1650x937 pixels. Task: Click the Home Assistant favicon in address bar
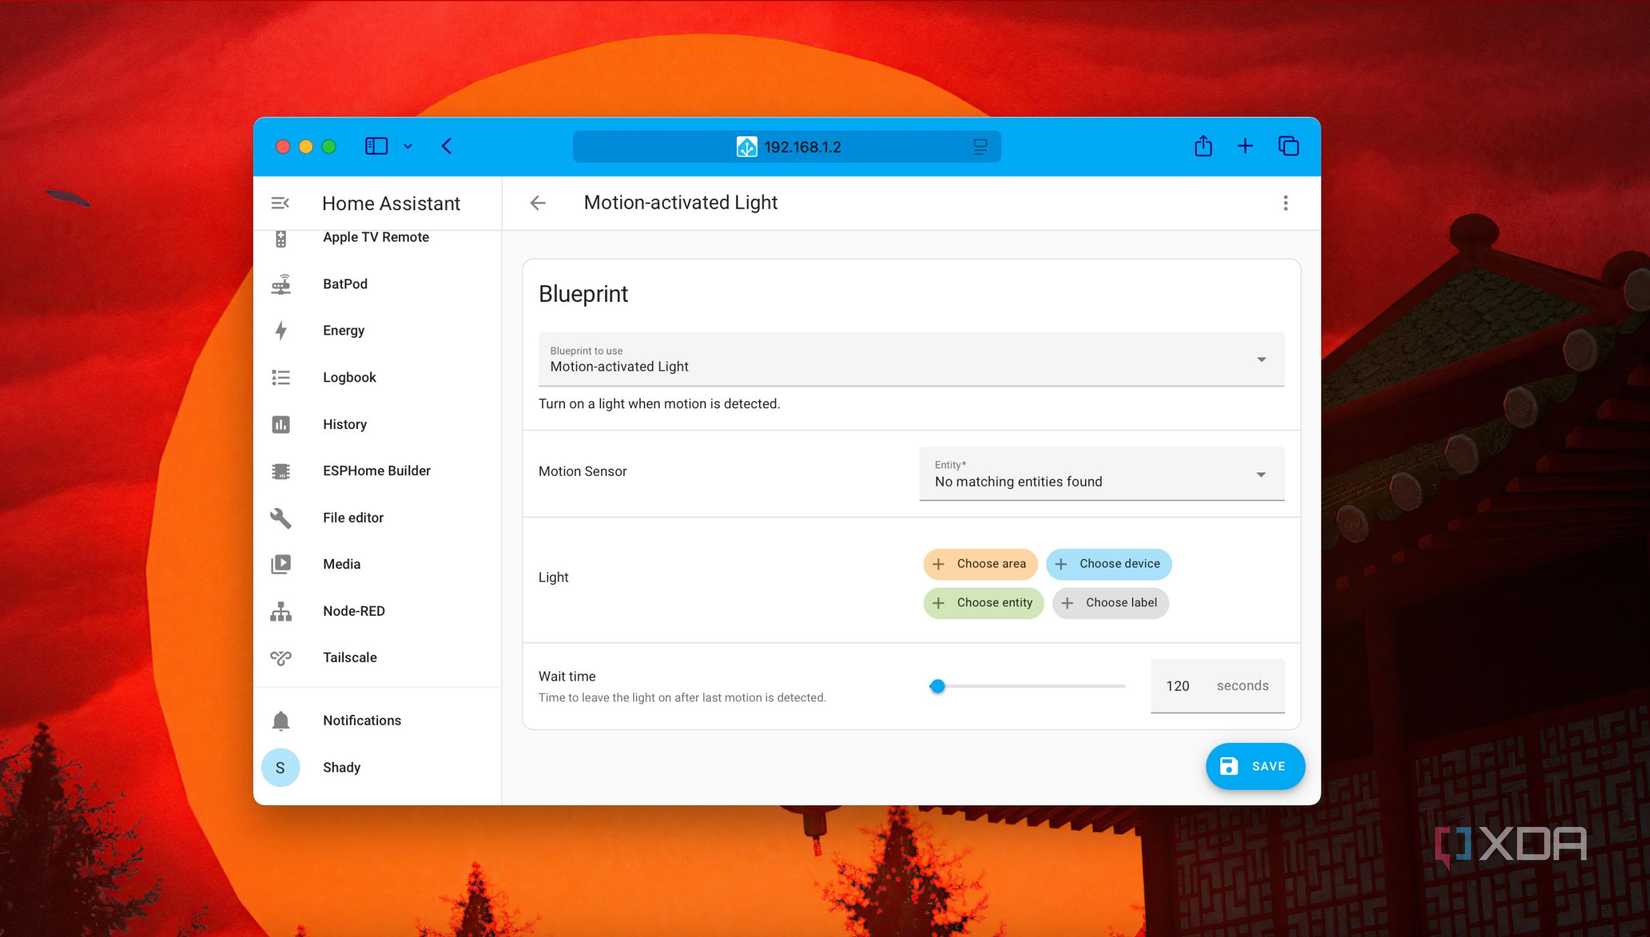coord(746,147)
